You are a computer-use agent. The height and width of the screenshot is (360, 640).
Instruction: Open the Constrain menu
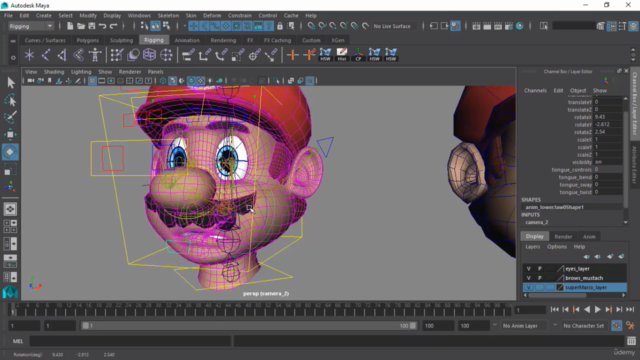click(240, 16)
